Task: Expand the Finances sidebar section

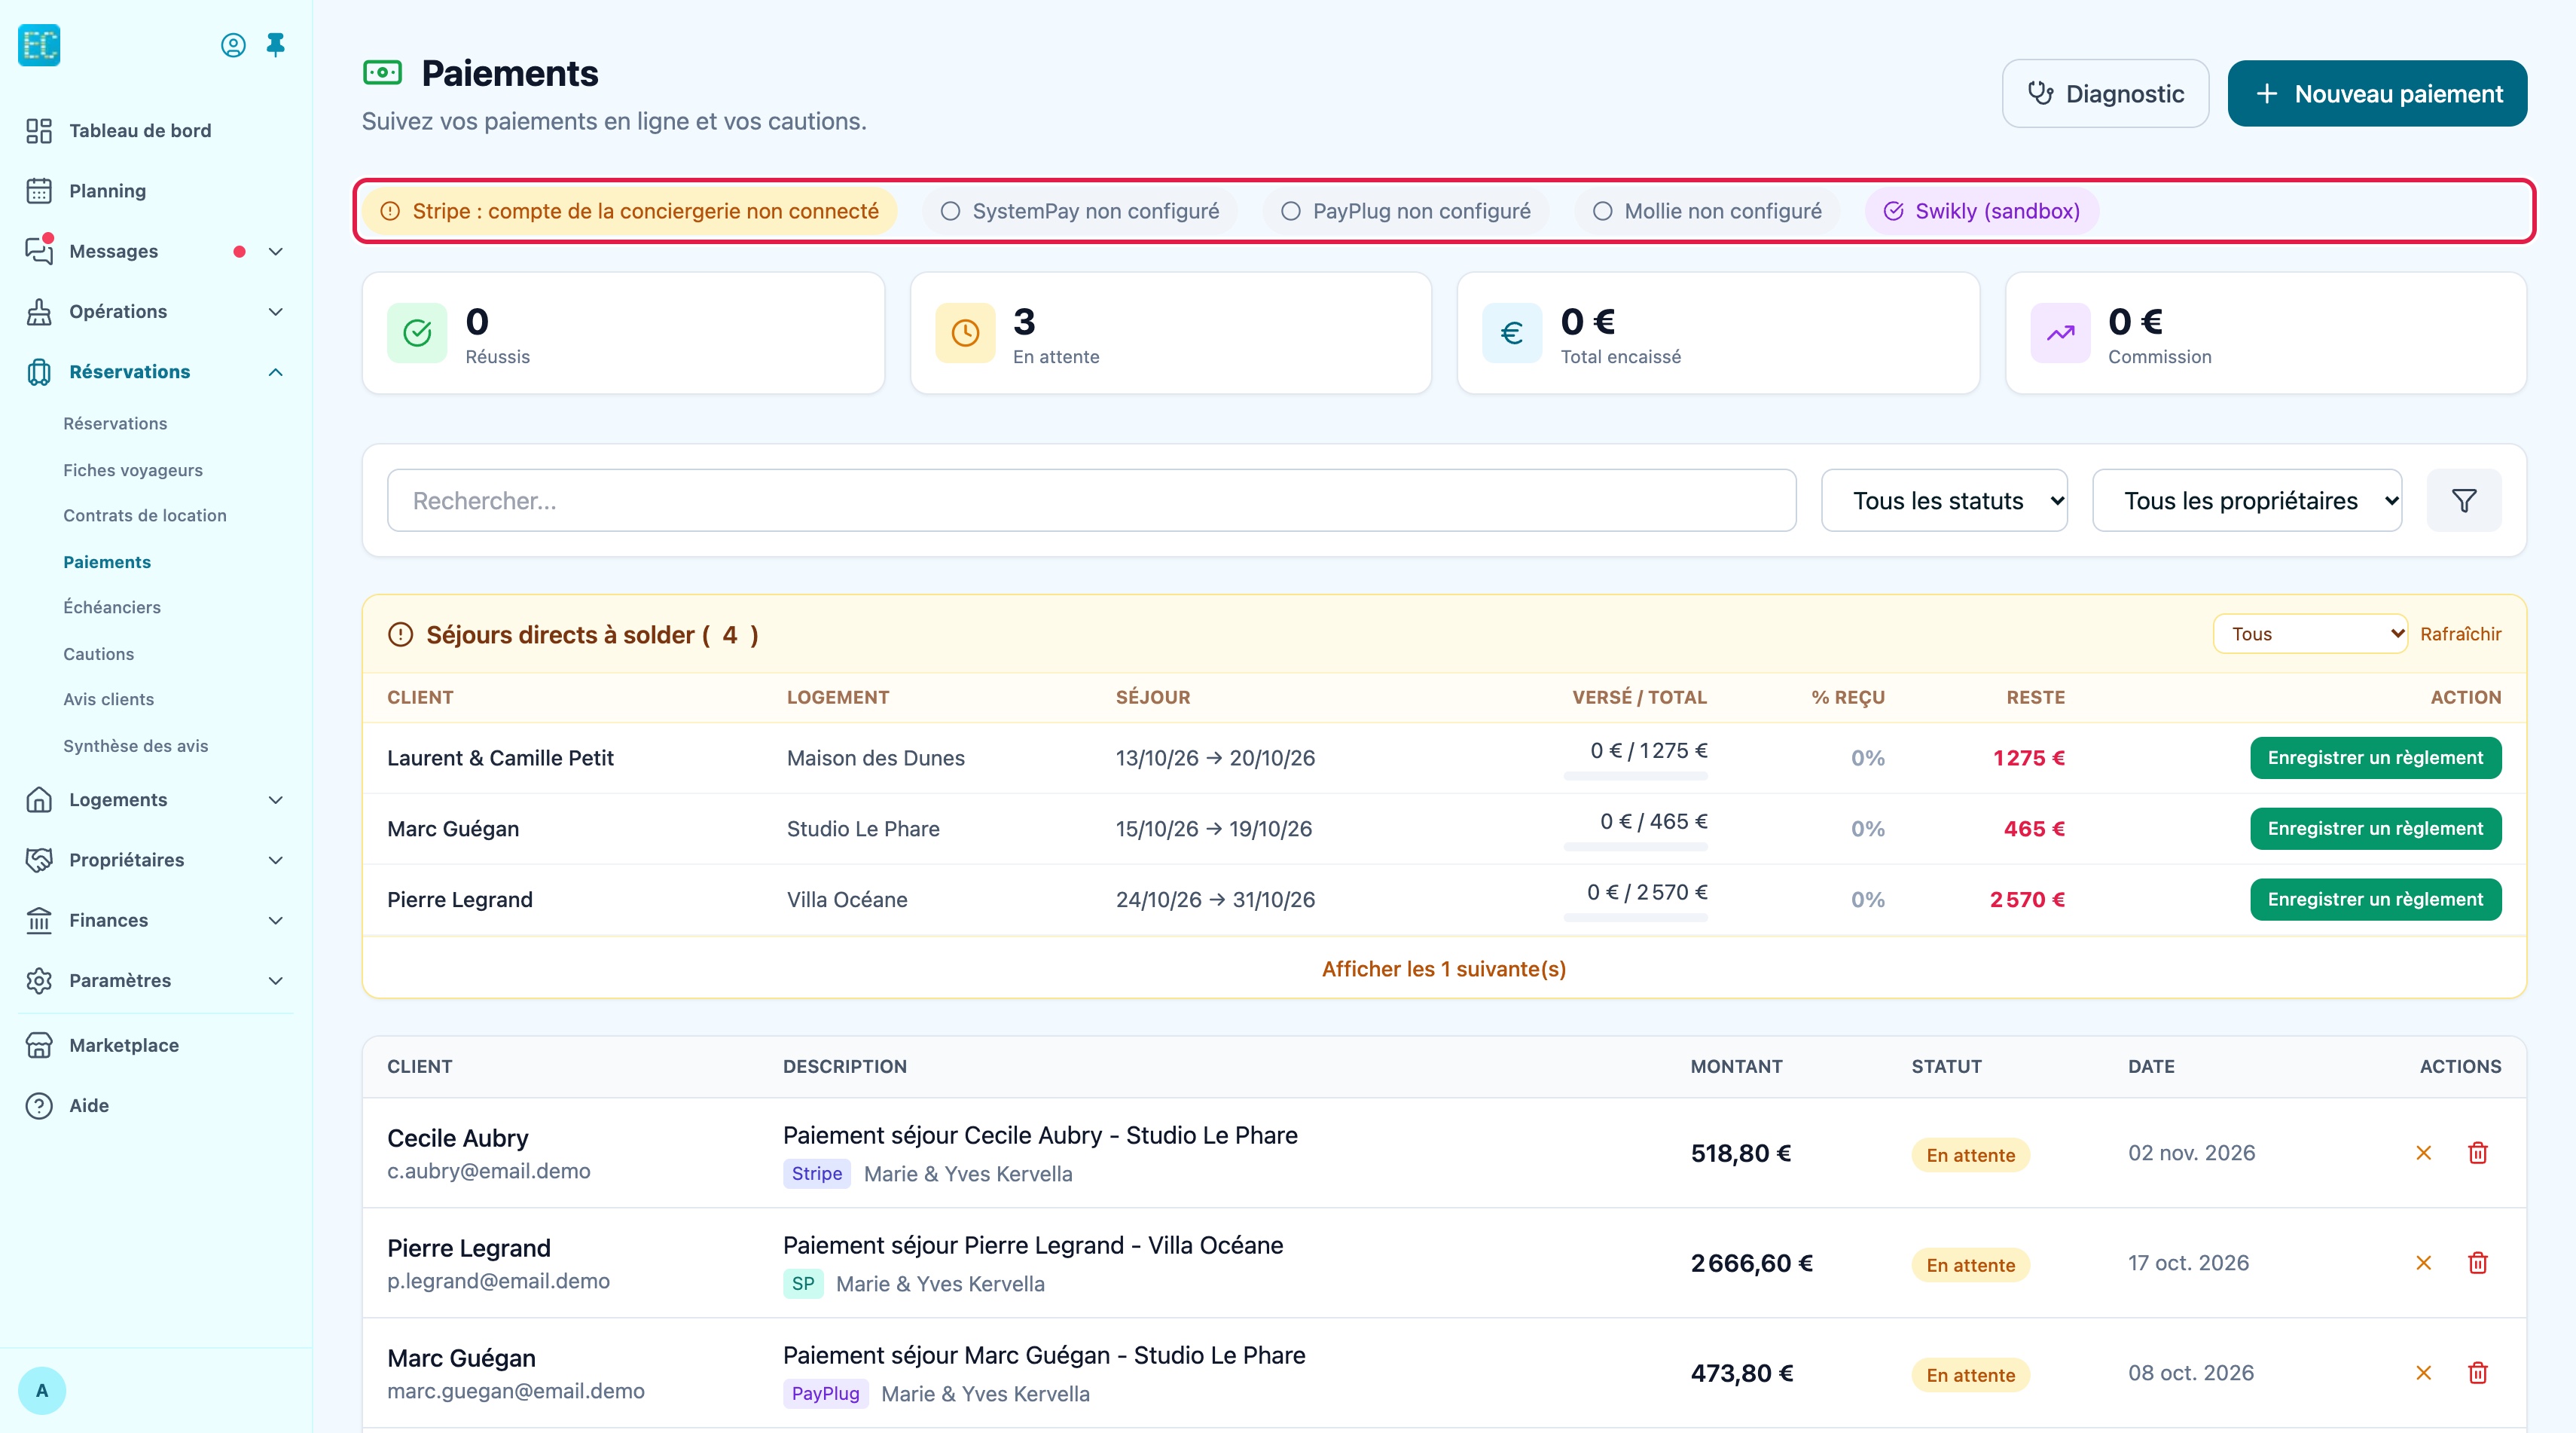Action: coord(156,920)
